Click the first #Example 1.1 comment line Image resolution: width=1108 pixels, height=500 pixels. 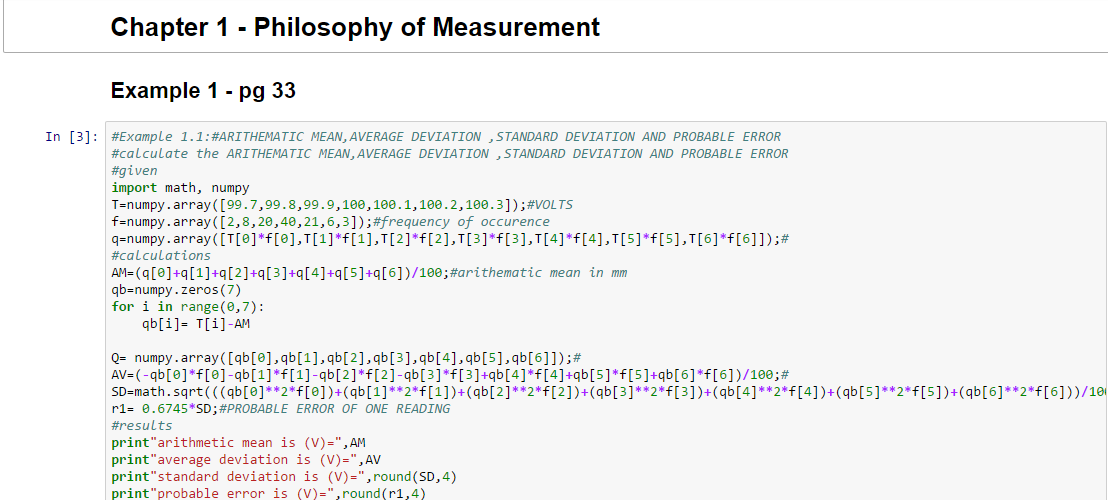[446, 137]
